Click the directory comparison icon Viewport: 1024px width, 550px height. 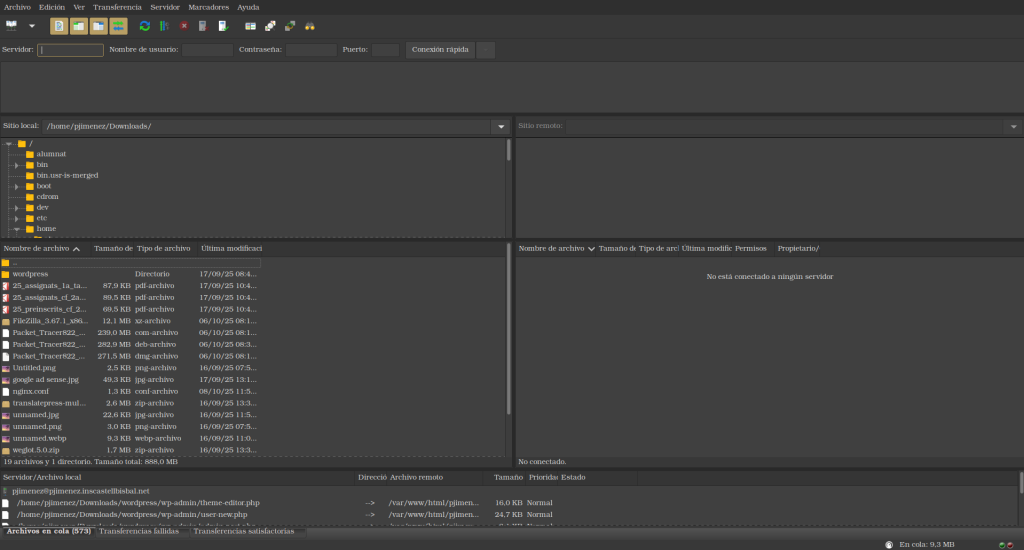[x=269, y=26]
